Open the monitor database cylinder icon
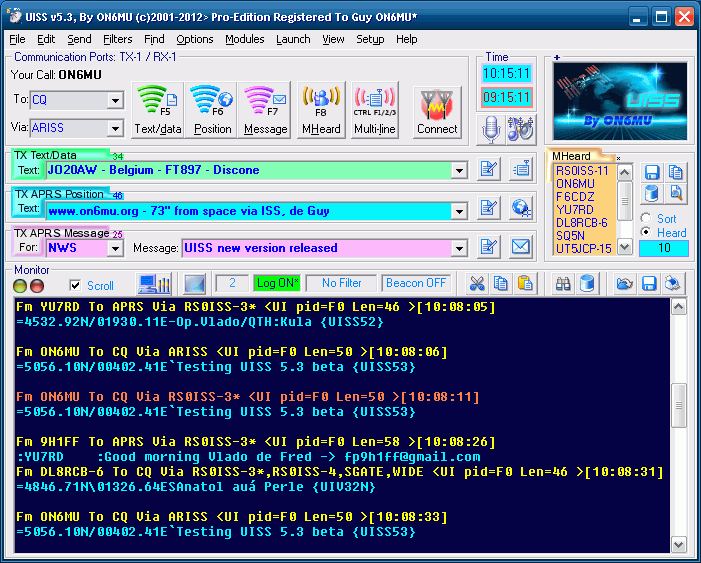Viewport: 701px width, 563px height. 587,284
